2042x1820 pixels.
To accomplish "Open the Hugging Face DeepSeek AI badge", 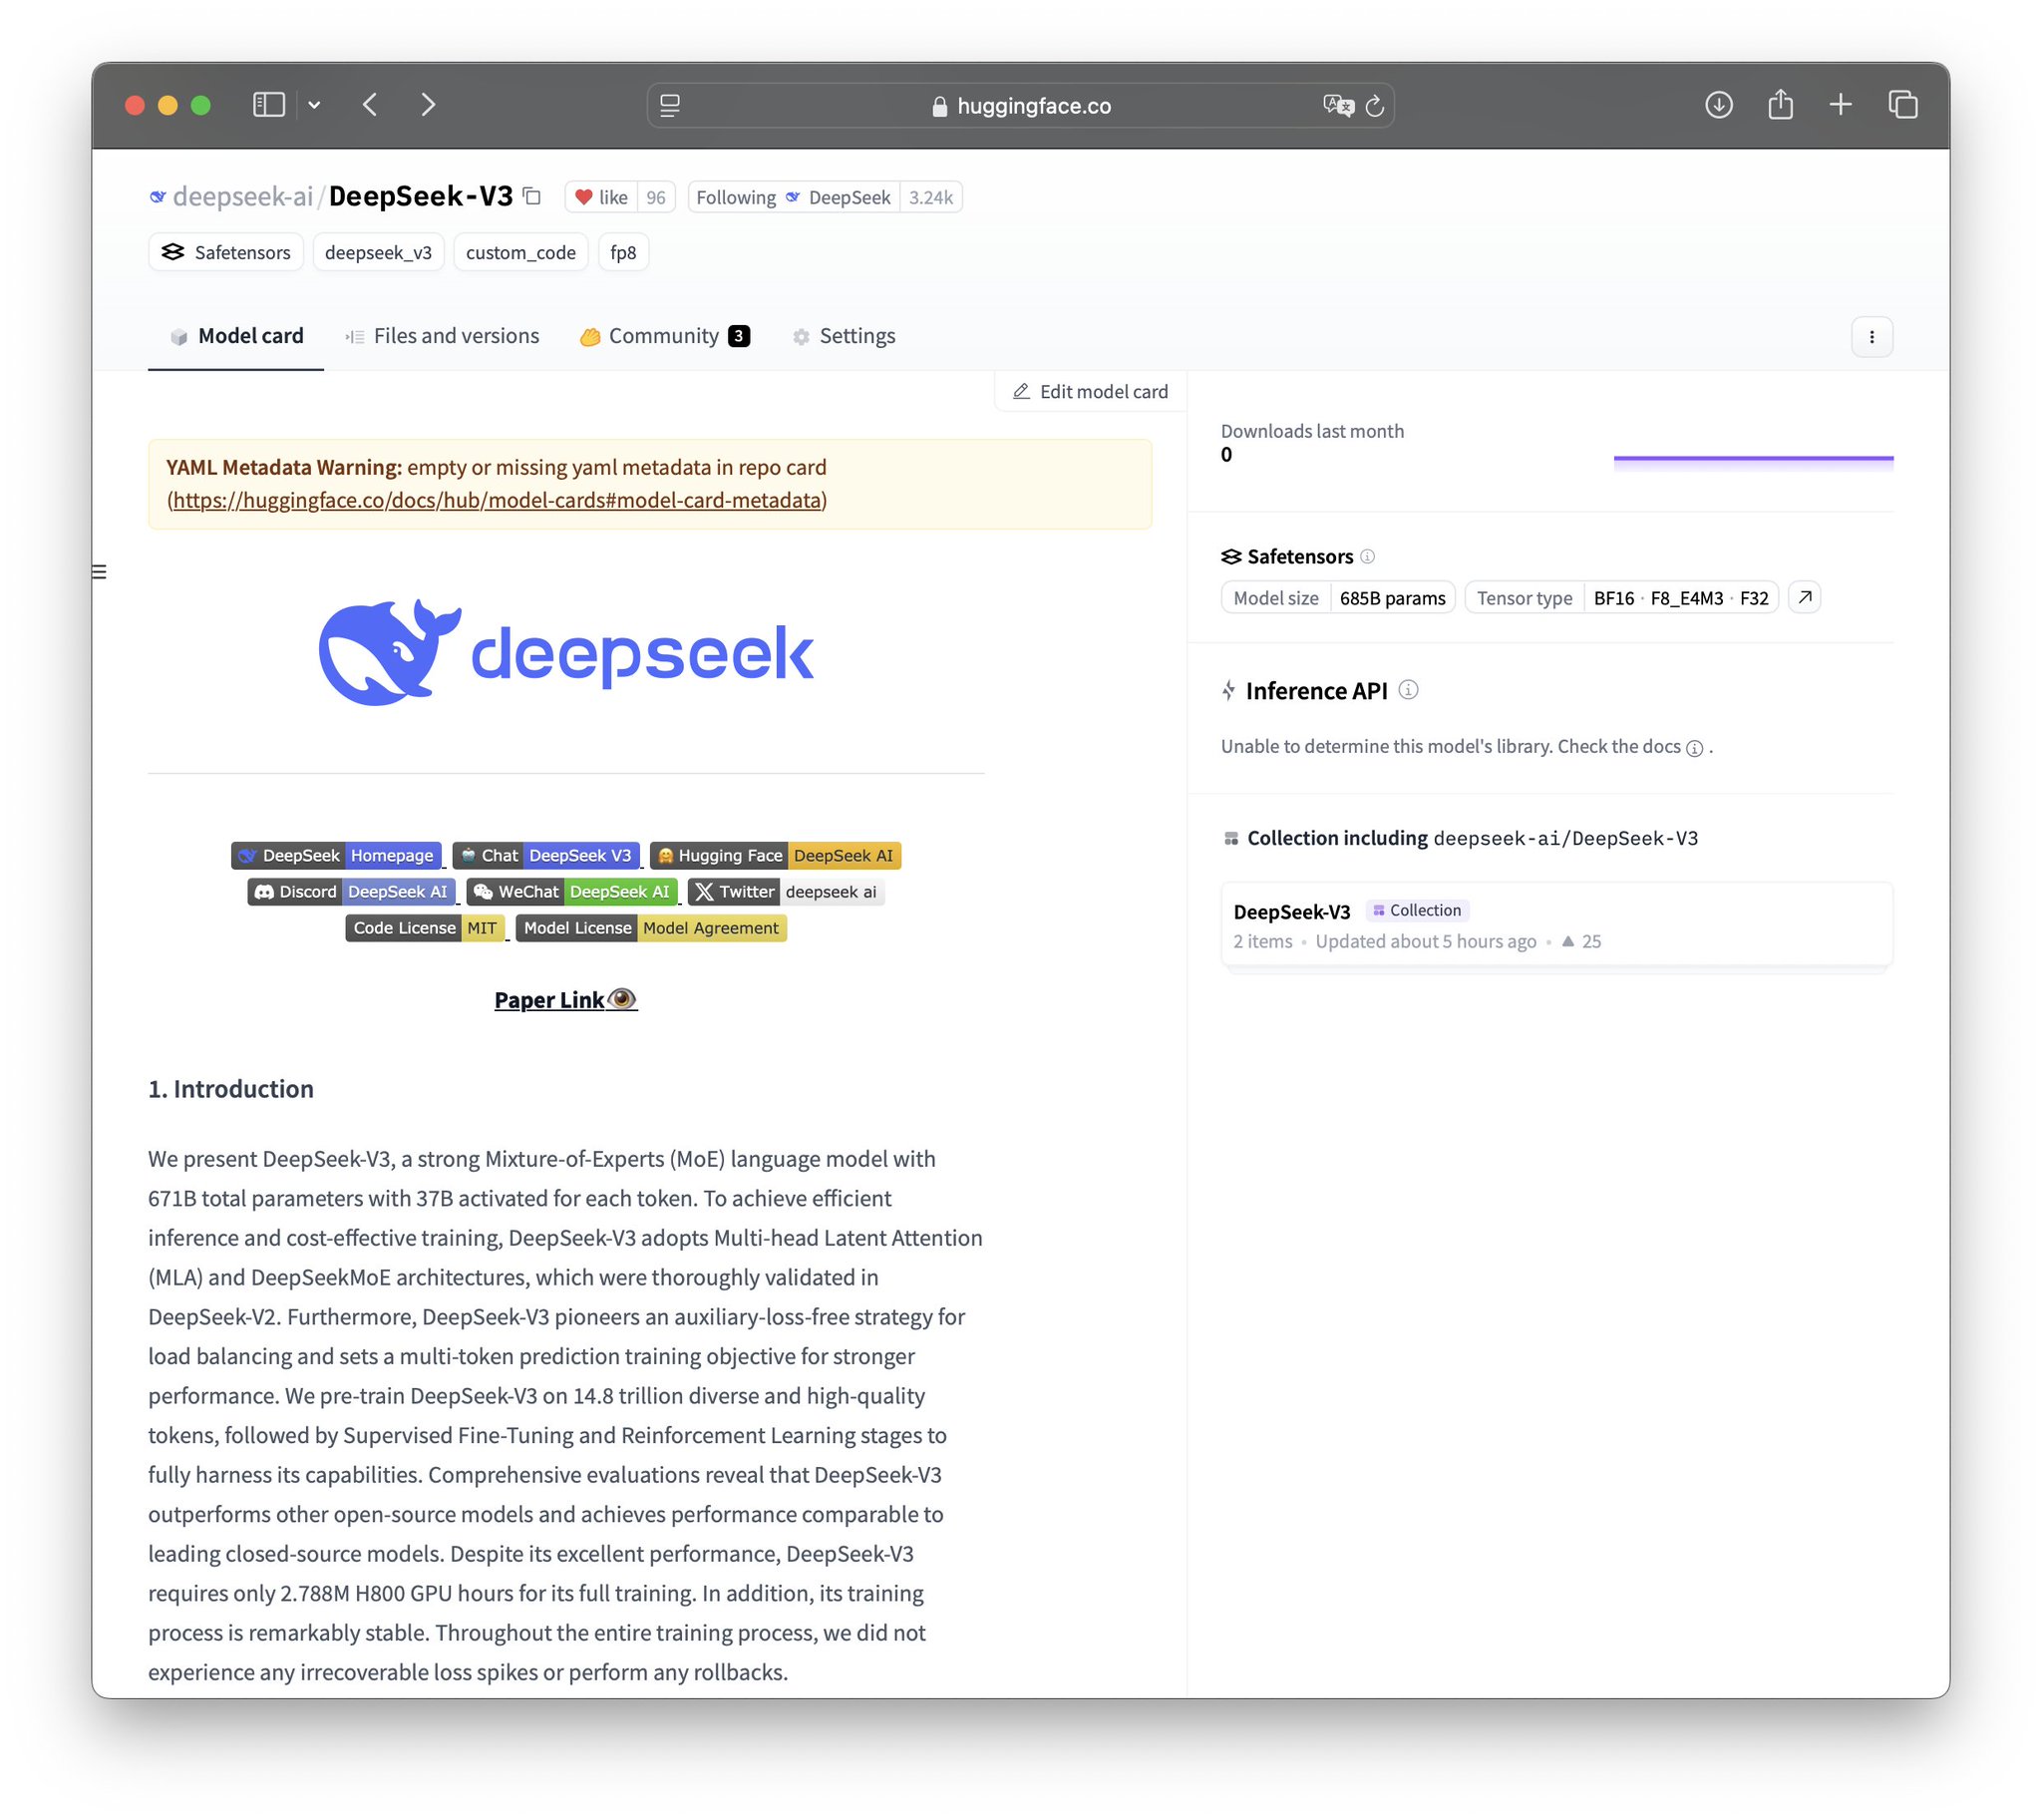I will [775, 855].
